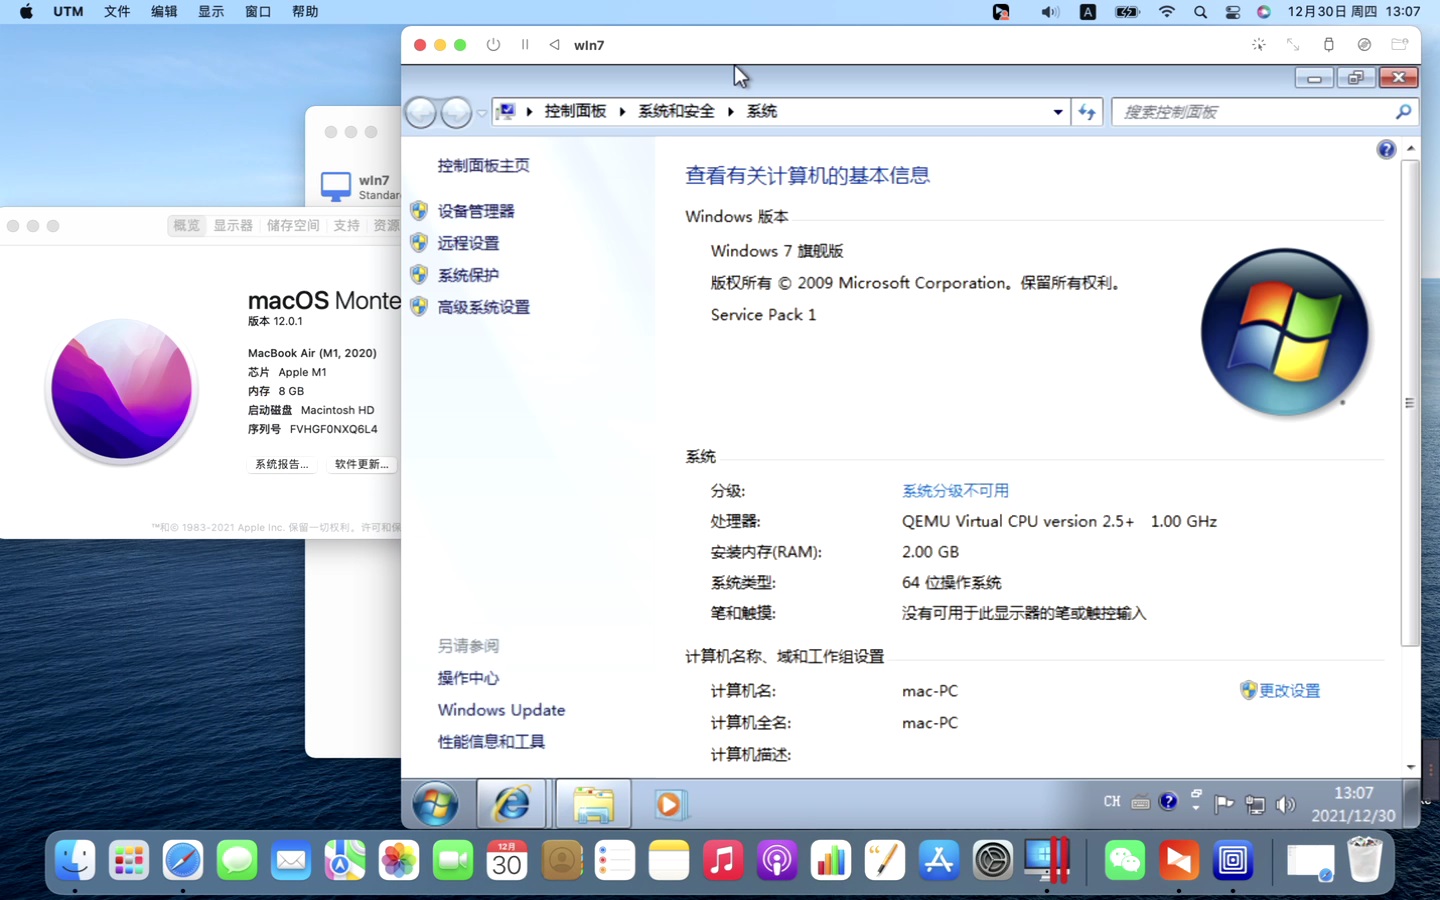This screenshot has height=900, width=1440.
Task: Open 远程设置 link
Action: (468, 243)
